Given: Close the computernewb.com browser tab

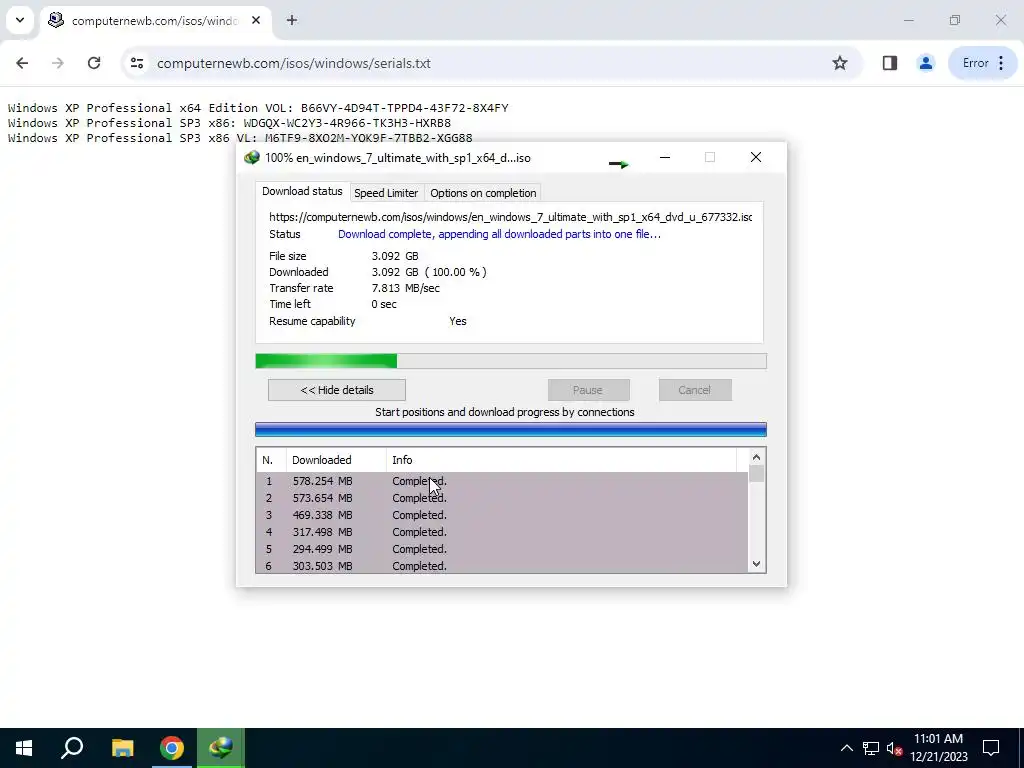Looking at the screenshot, I should tap(256, 20).
